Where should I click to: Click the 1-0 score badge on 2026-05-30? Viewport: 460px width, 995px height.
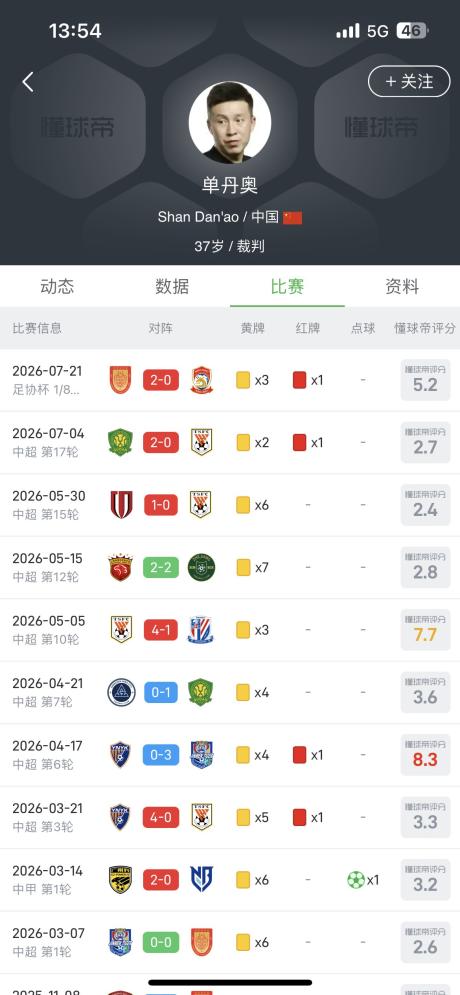(x=161, y=505)
